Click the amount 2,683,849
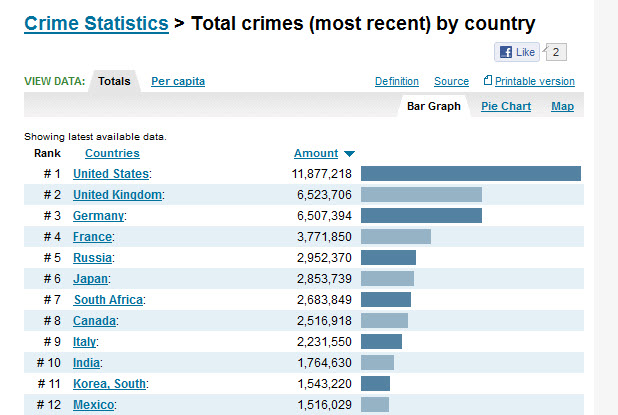 click(324, 300)
